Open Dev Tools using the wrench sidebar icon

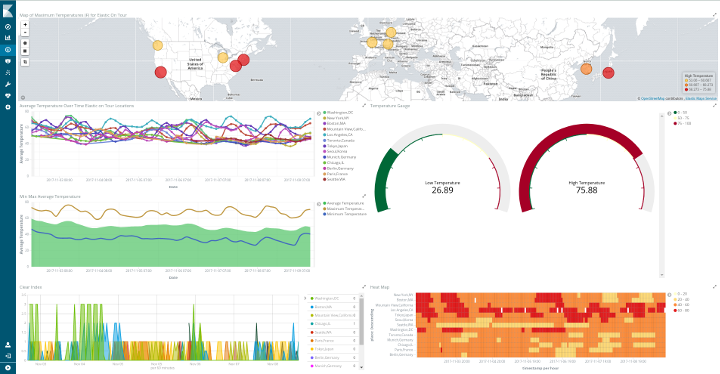[7, 85]
